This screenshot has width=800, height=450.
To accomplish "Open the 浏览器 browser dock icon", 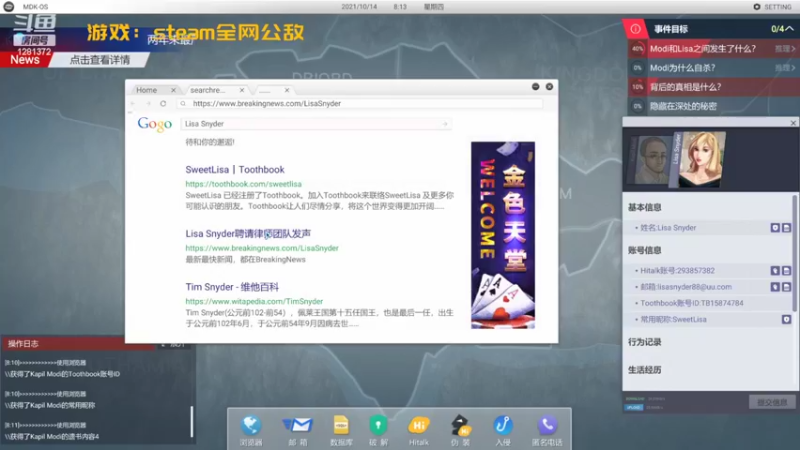I will coord(251,430).
